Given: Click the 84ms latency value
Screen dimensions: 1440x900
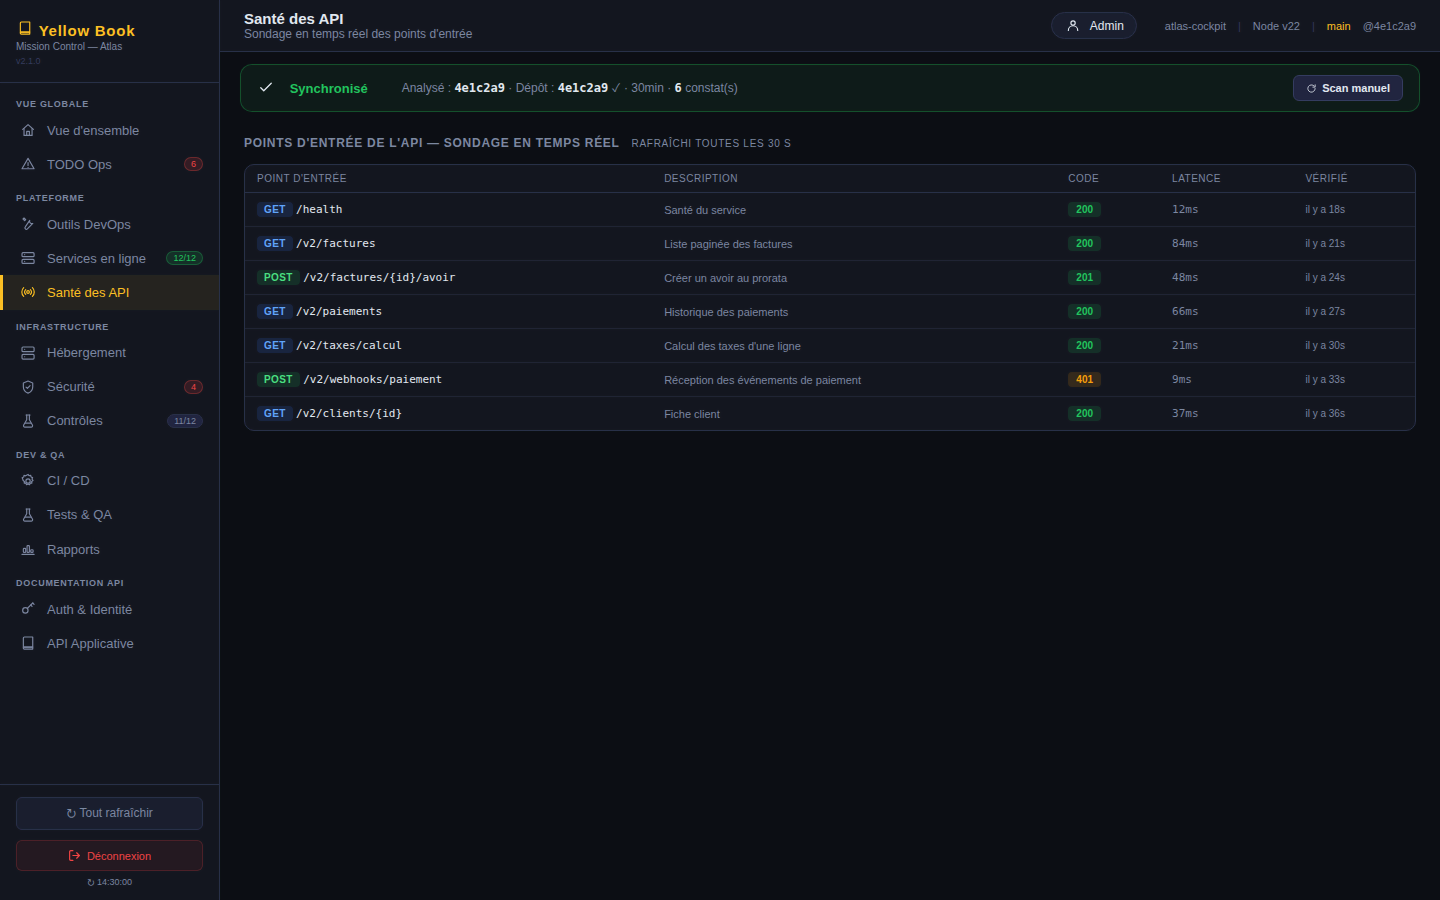Looking at the screenshot, I should [x=1185, y=243].
